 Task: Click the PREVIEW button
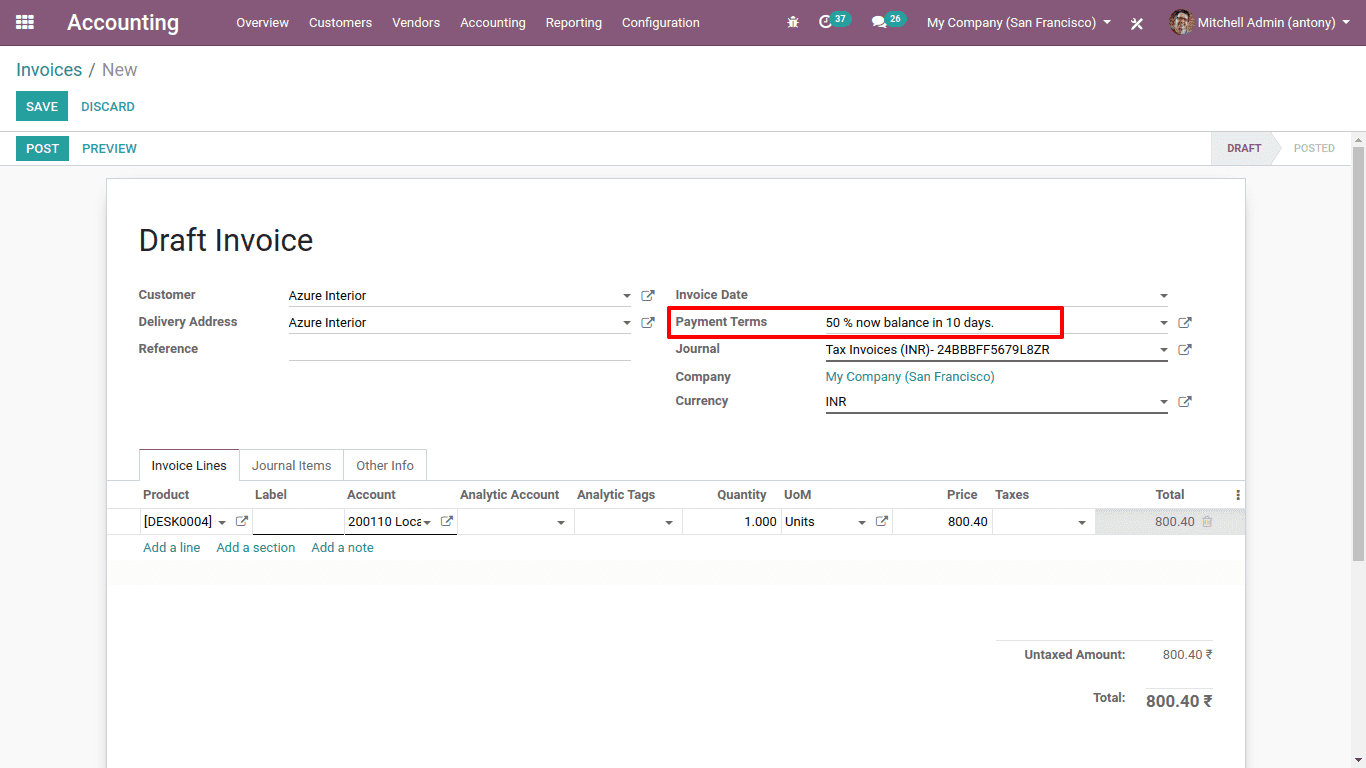[x=109, y=148]
